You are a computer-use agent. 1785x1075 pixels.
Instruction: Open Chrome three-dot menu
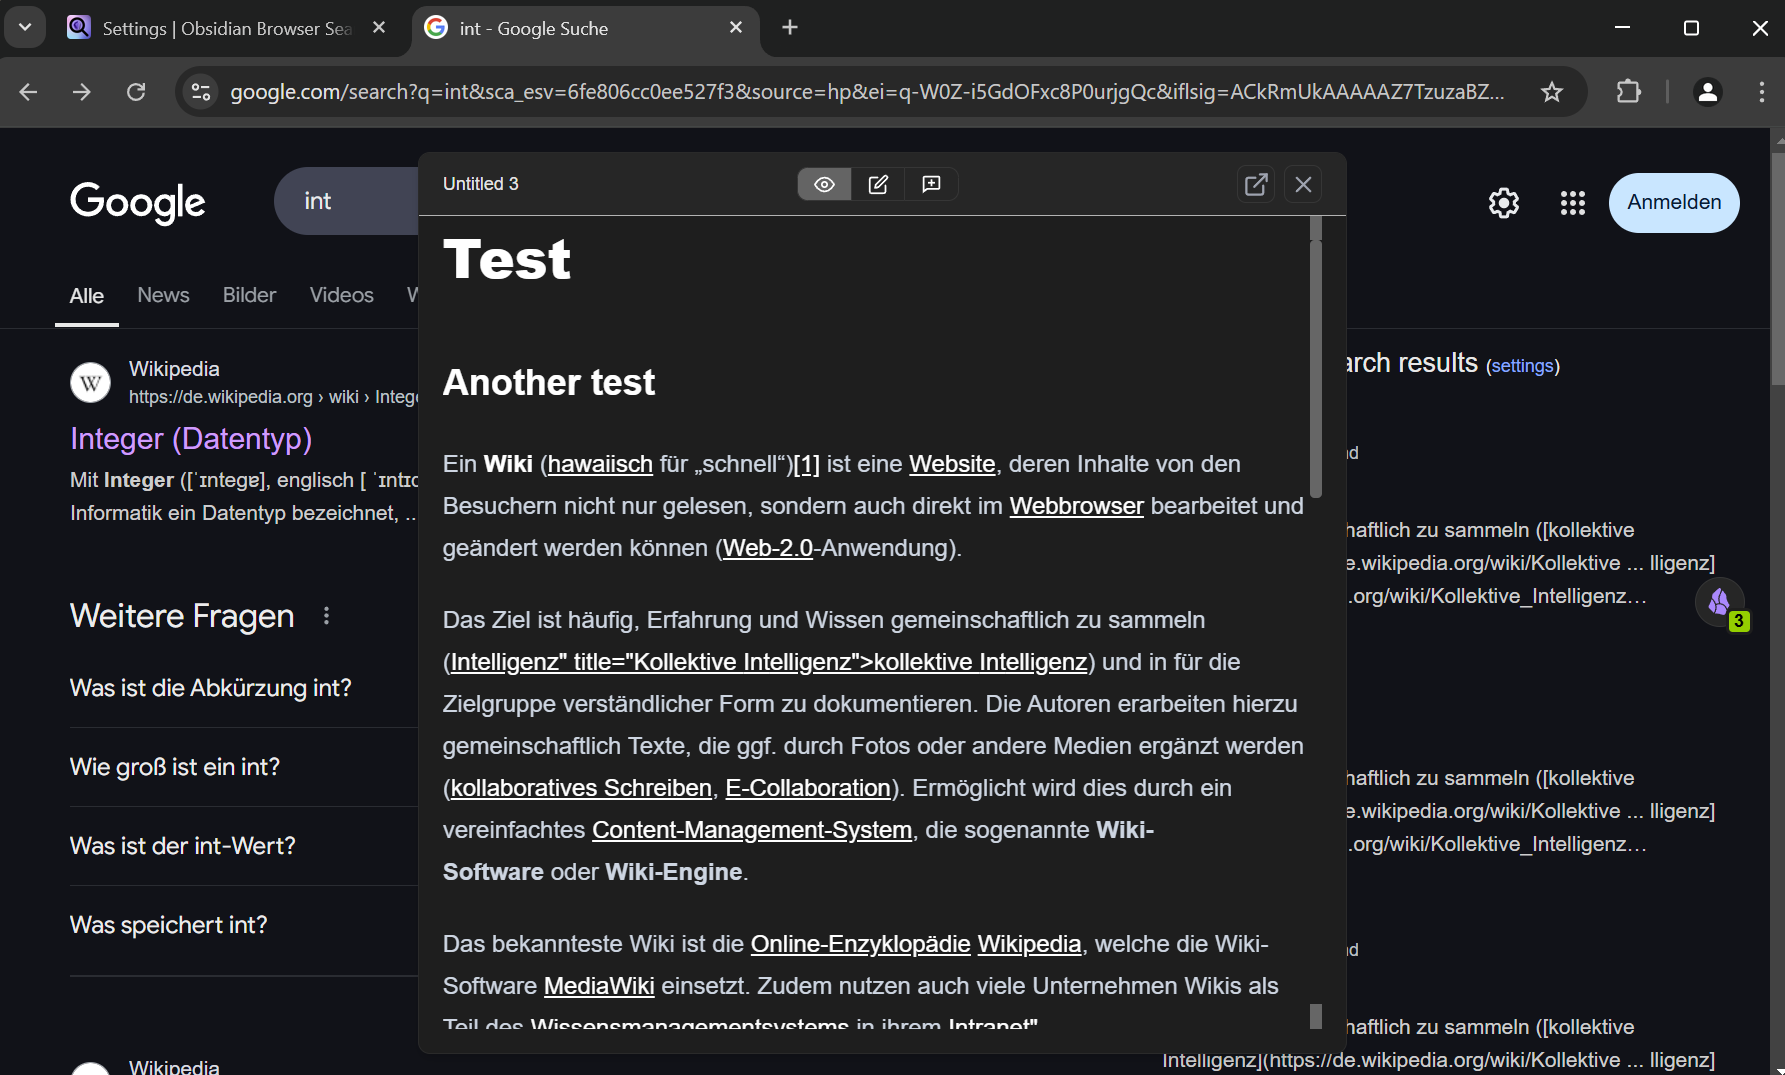[x=1761, y=92]
